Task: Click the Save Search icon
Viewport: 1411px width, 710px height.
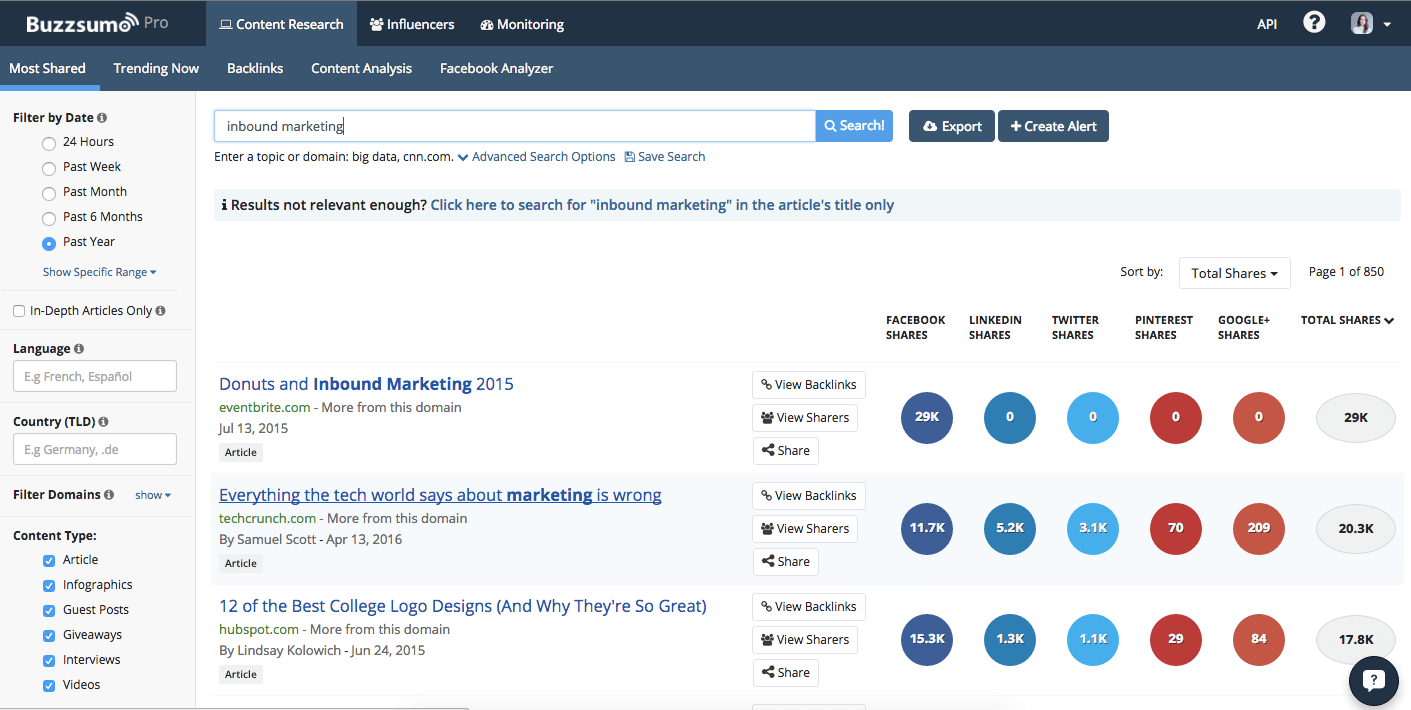Action: 629,156
